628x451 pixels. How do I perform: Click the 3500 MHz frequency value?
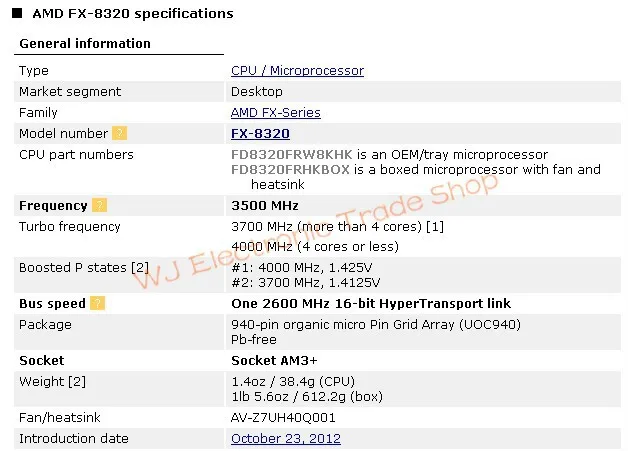[x=265, y=205]
